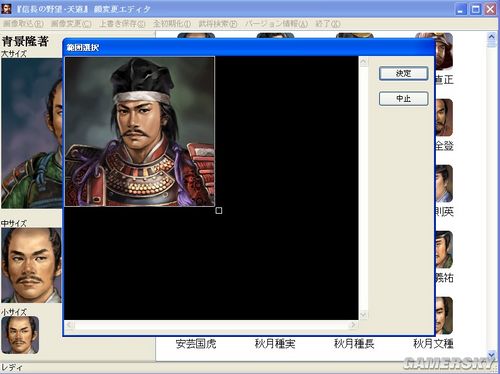Open the 武将検索(F) menu

[x=218, y=24]
